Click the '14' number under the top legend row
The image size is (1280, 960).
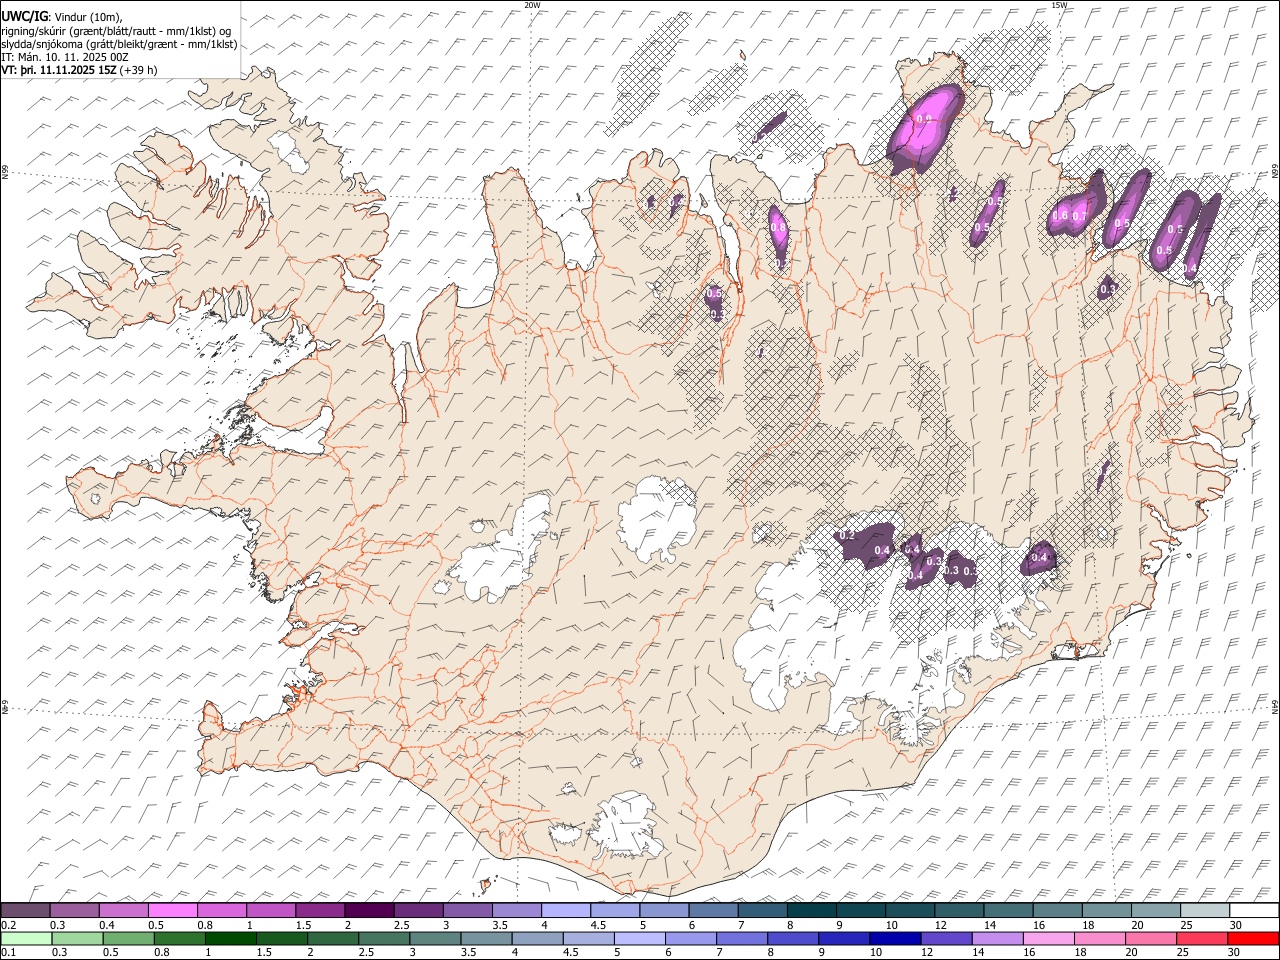pos(989,925)
